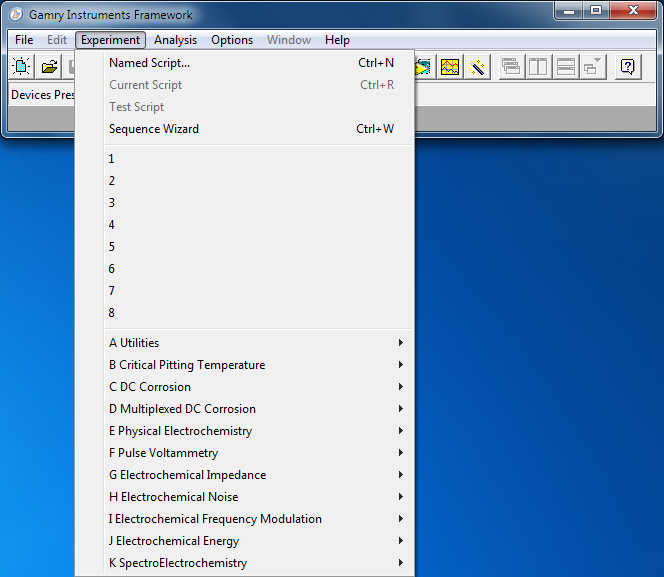Expand I Electrochemical Frequency Modulation submenu
The width and height of the screenshot is (664, 577).
pos(244,519)
